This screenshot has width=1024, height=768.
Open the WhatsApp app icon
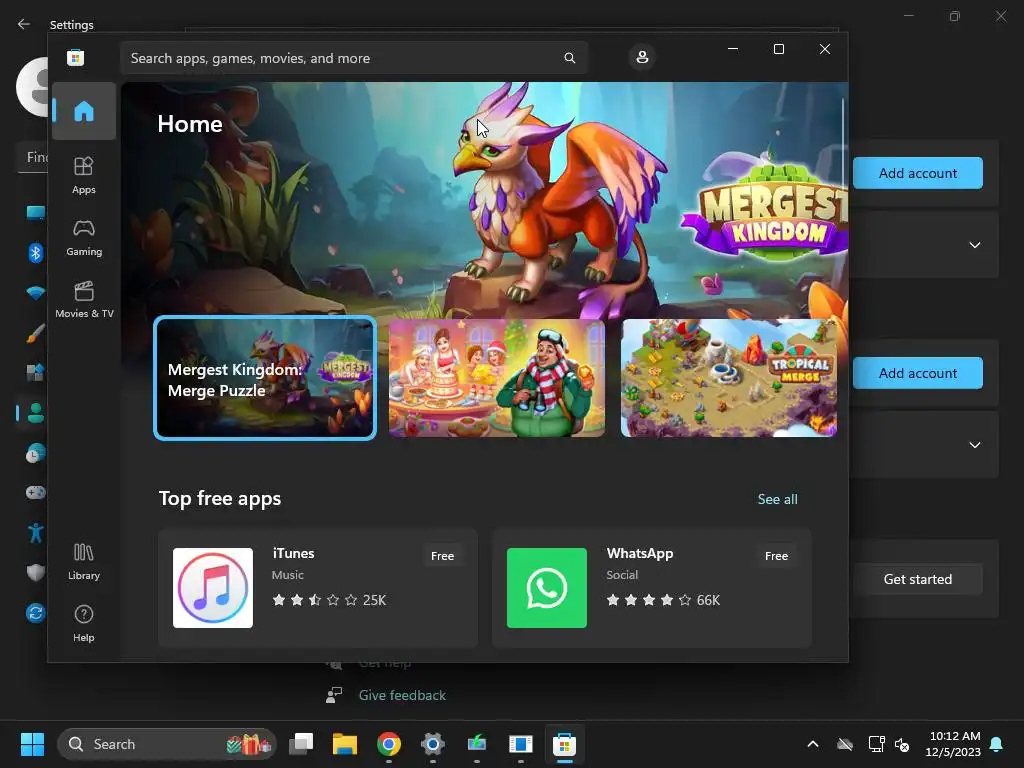coord(547,588)
